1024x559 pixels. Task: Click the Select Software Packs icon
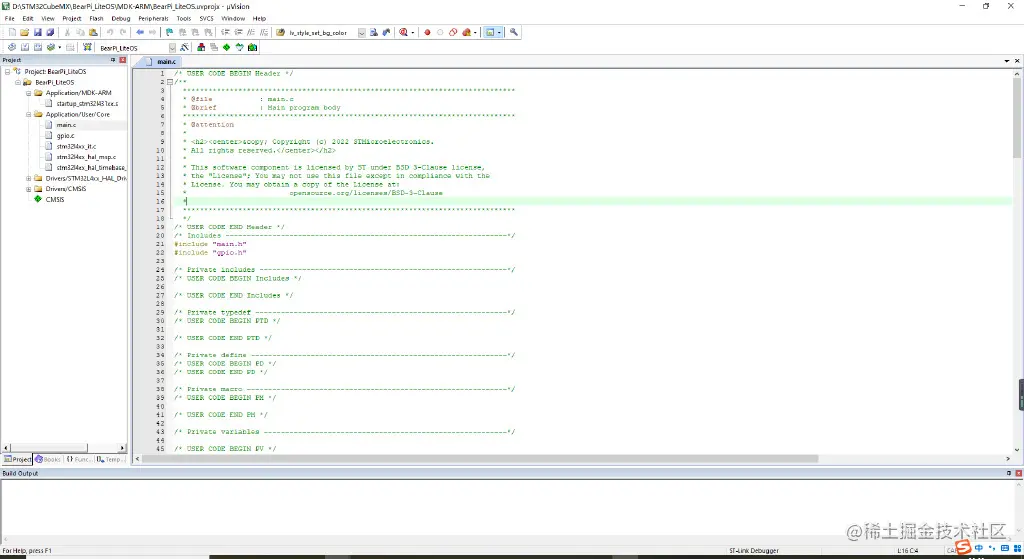tap(240, 47)
